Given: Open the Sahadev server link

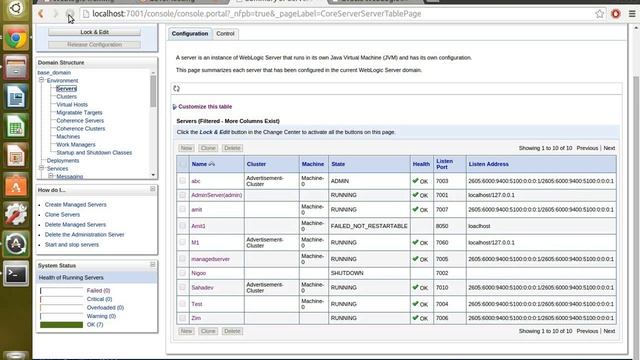Looking at the screenshot, I should tap(202, 287).
